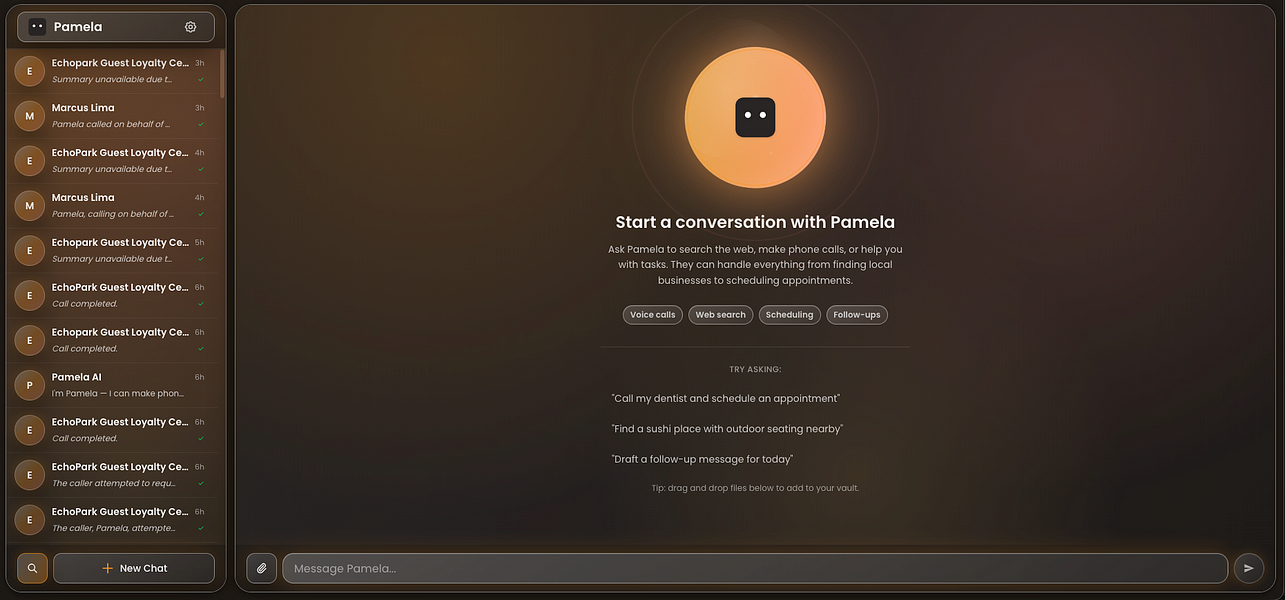This screenshot has width=1285, height=600.
Task: Open Marcus Lima chat "Pamela, calling on behalf"
Action: click(112, 206)
